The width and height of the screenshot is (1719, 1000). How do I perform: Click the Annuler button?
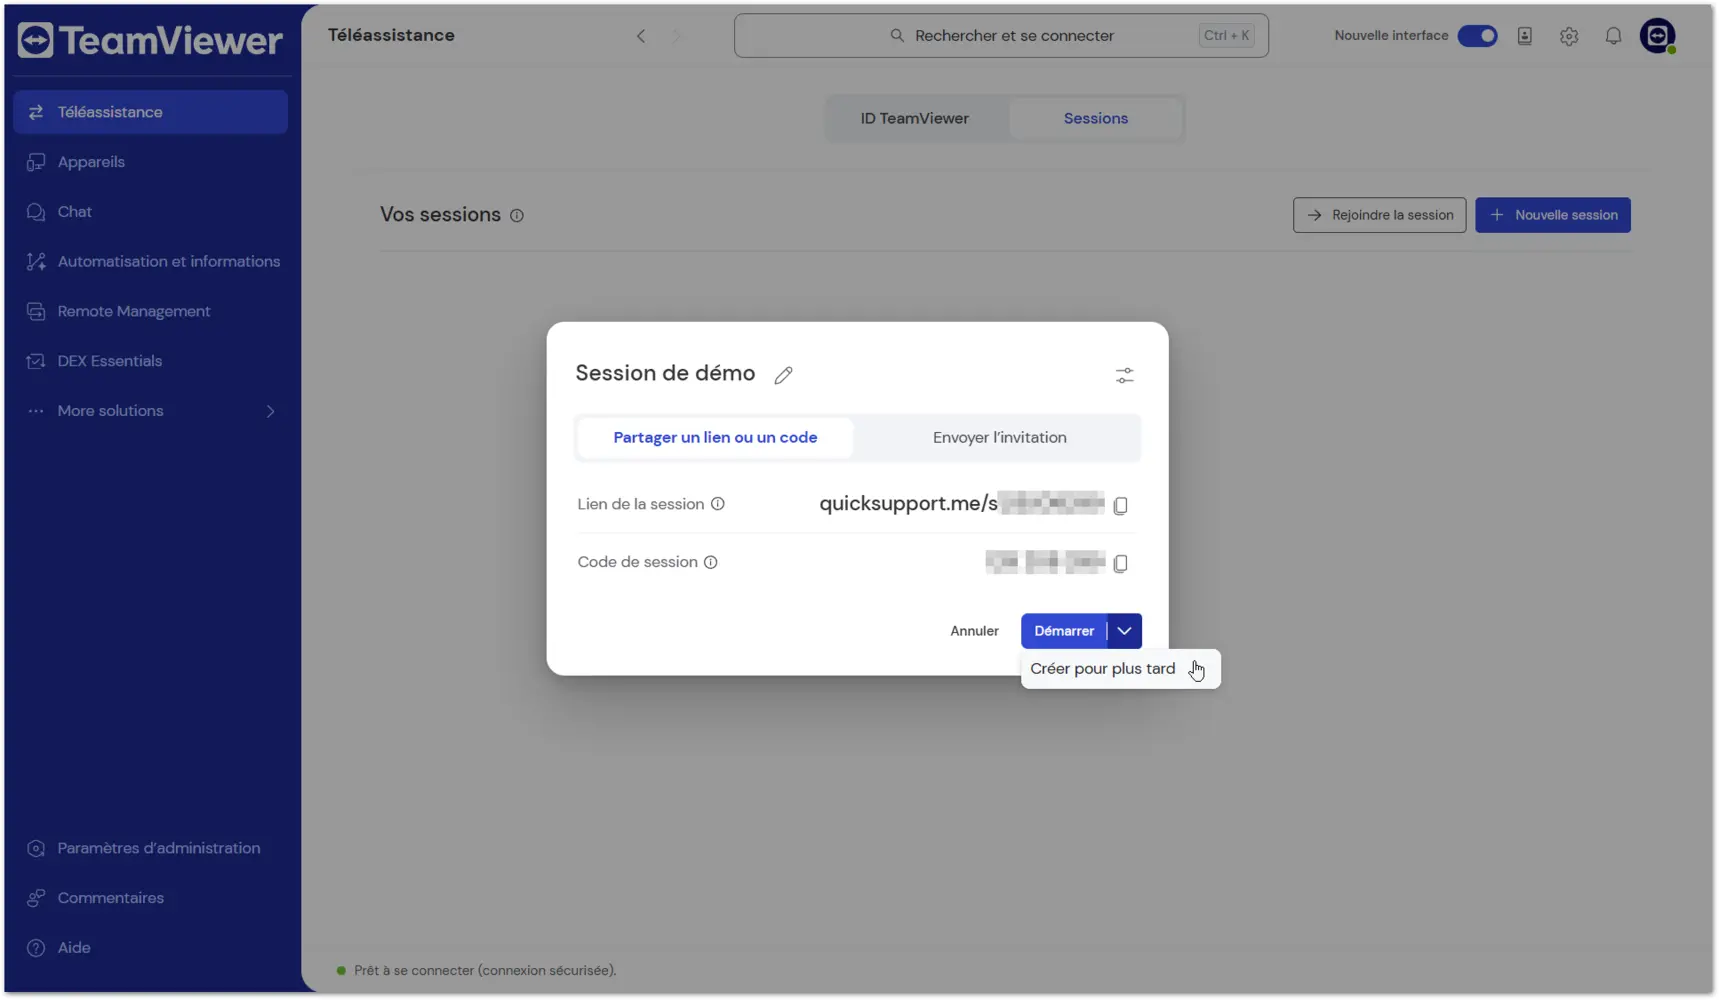tap(974, 631)
